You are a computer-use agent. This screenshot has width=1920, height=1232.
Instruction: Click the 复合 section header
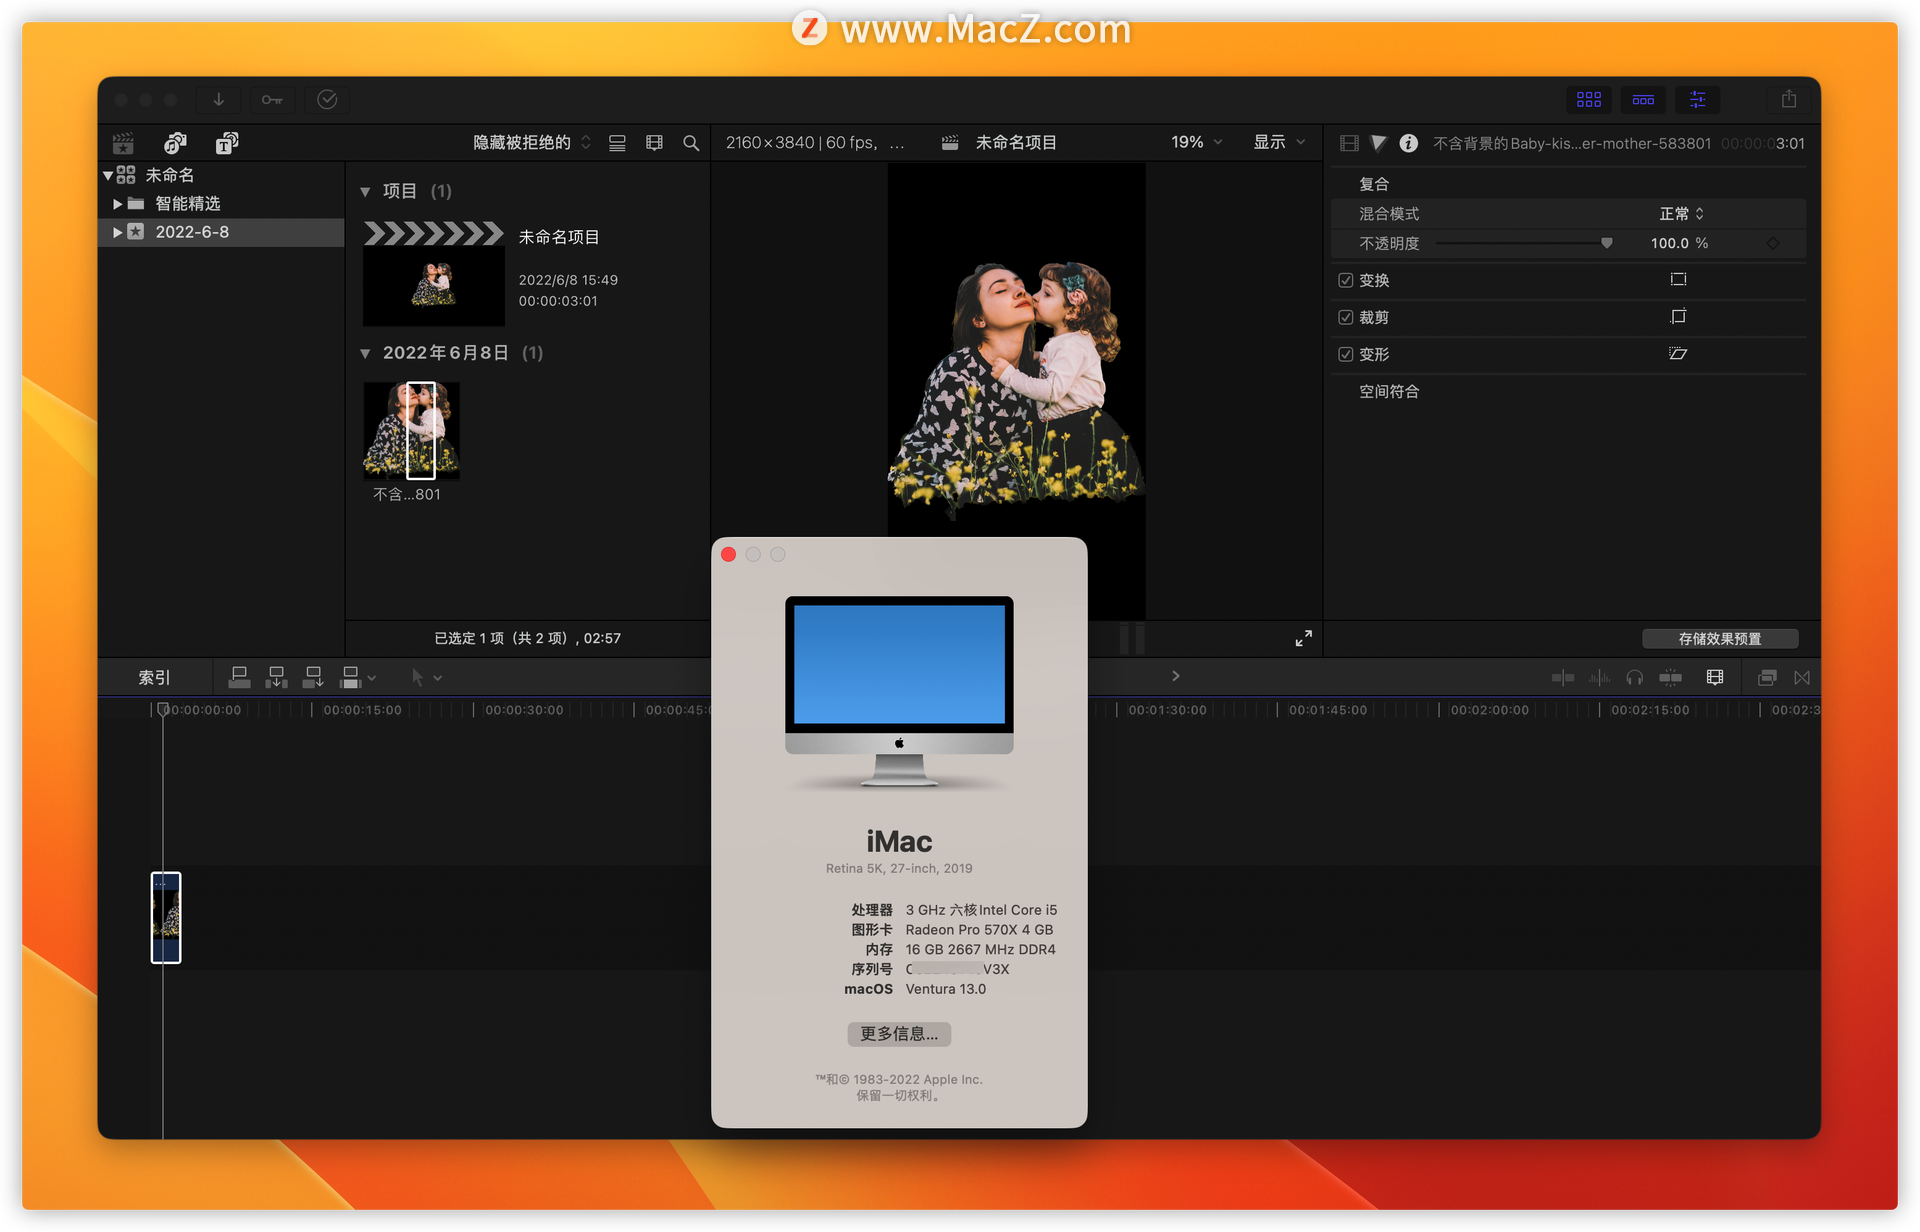tap(1374, 184)
